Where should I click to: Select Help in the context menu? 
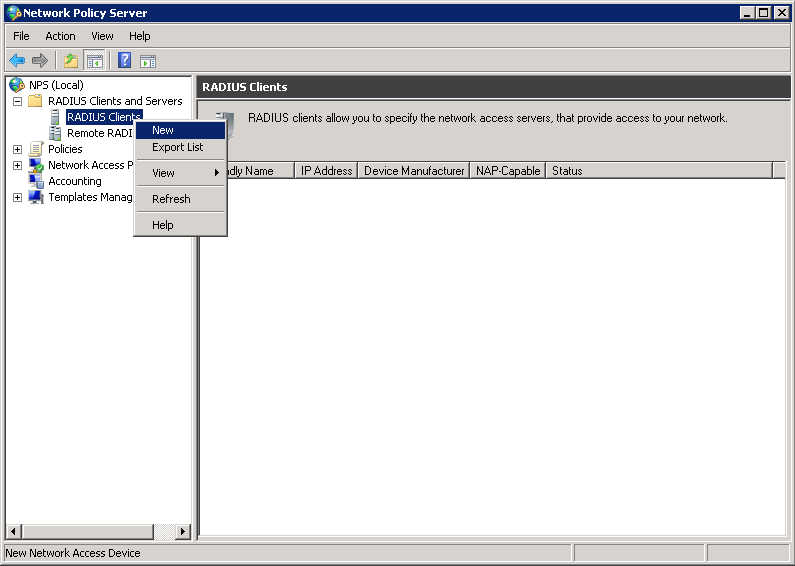pos(180,225)
